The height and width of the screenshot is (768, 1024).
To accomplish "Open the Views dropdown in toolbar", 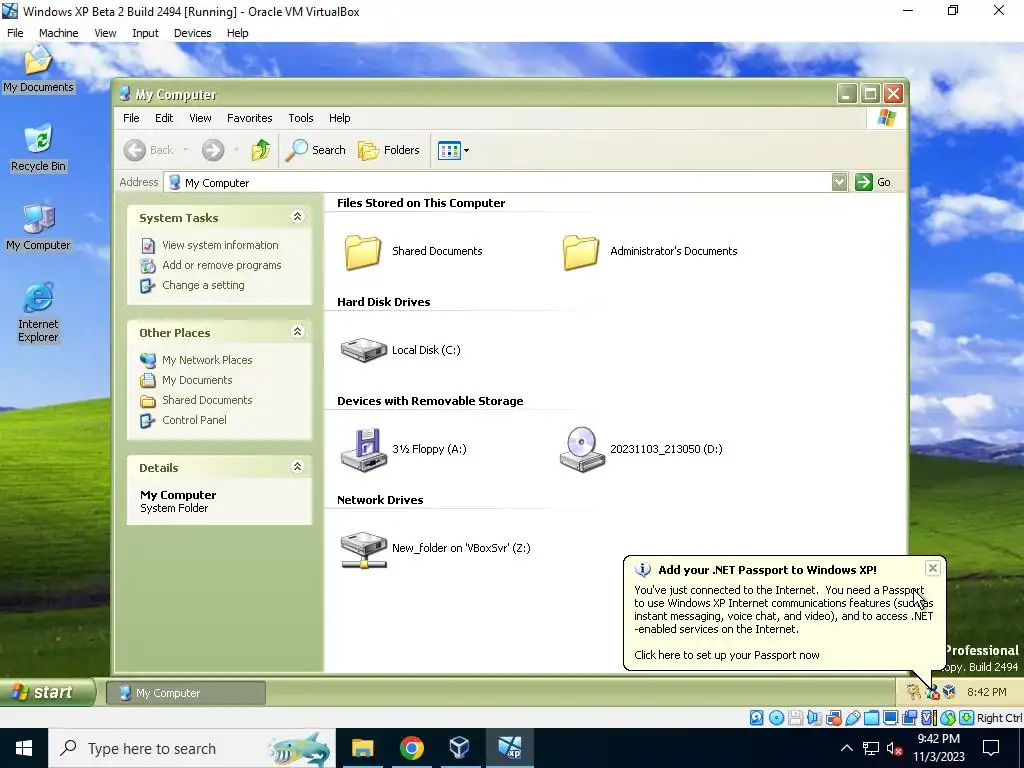I will tap(453, 150).
